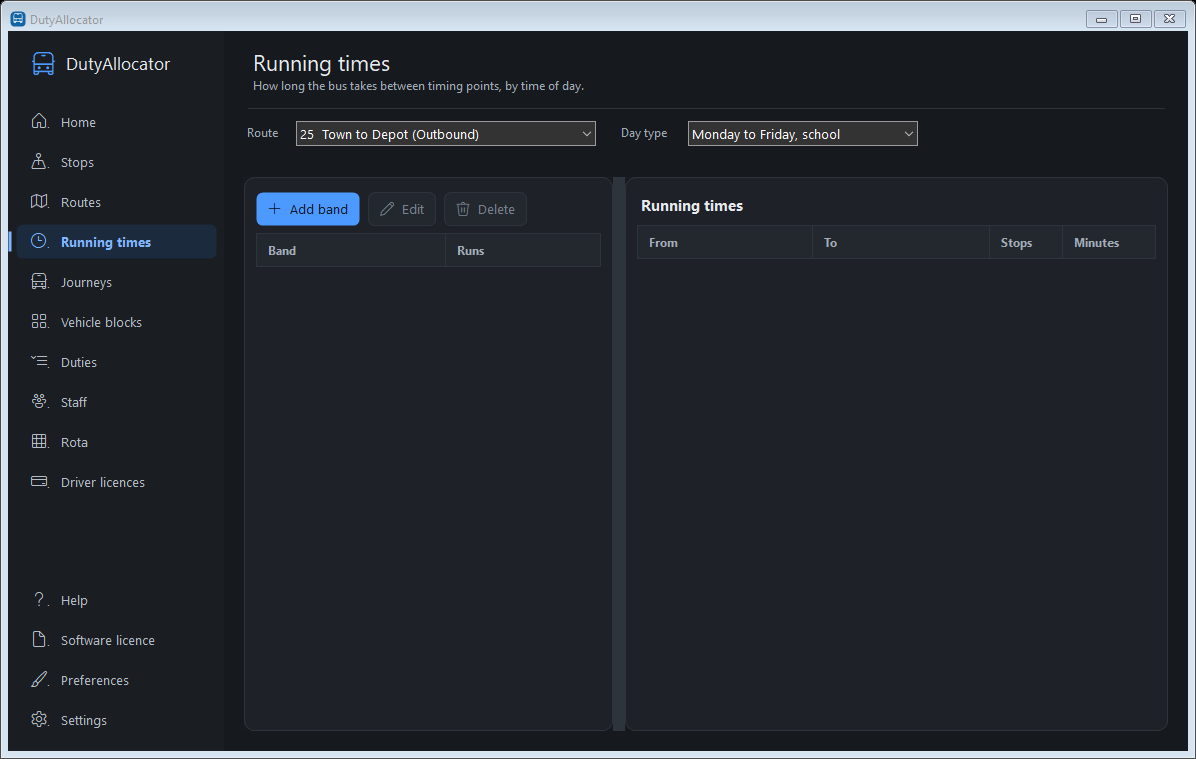
Task: Sort by Runs column header
Action: (x=523, y=250)
